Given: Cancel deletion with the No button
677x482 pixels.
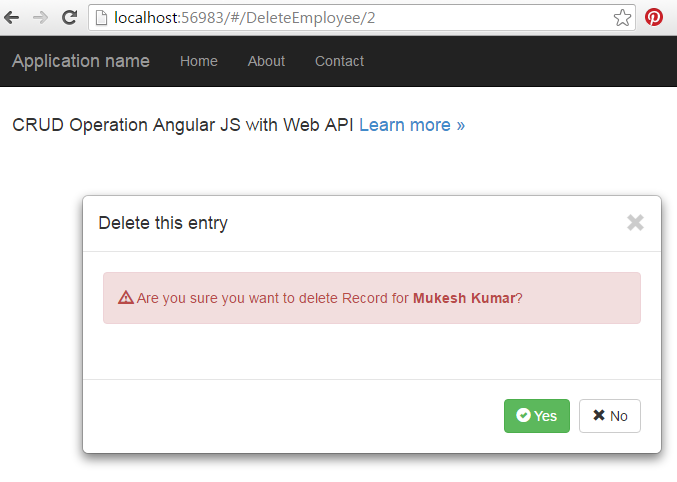Looking at the screenshot, I should tap(610, 416).
